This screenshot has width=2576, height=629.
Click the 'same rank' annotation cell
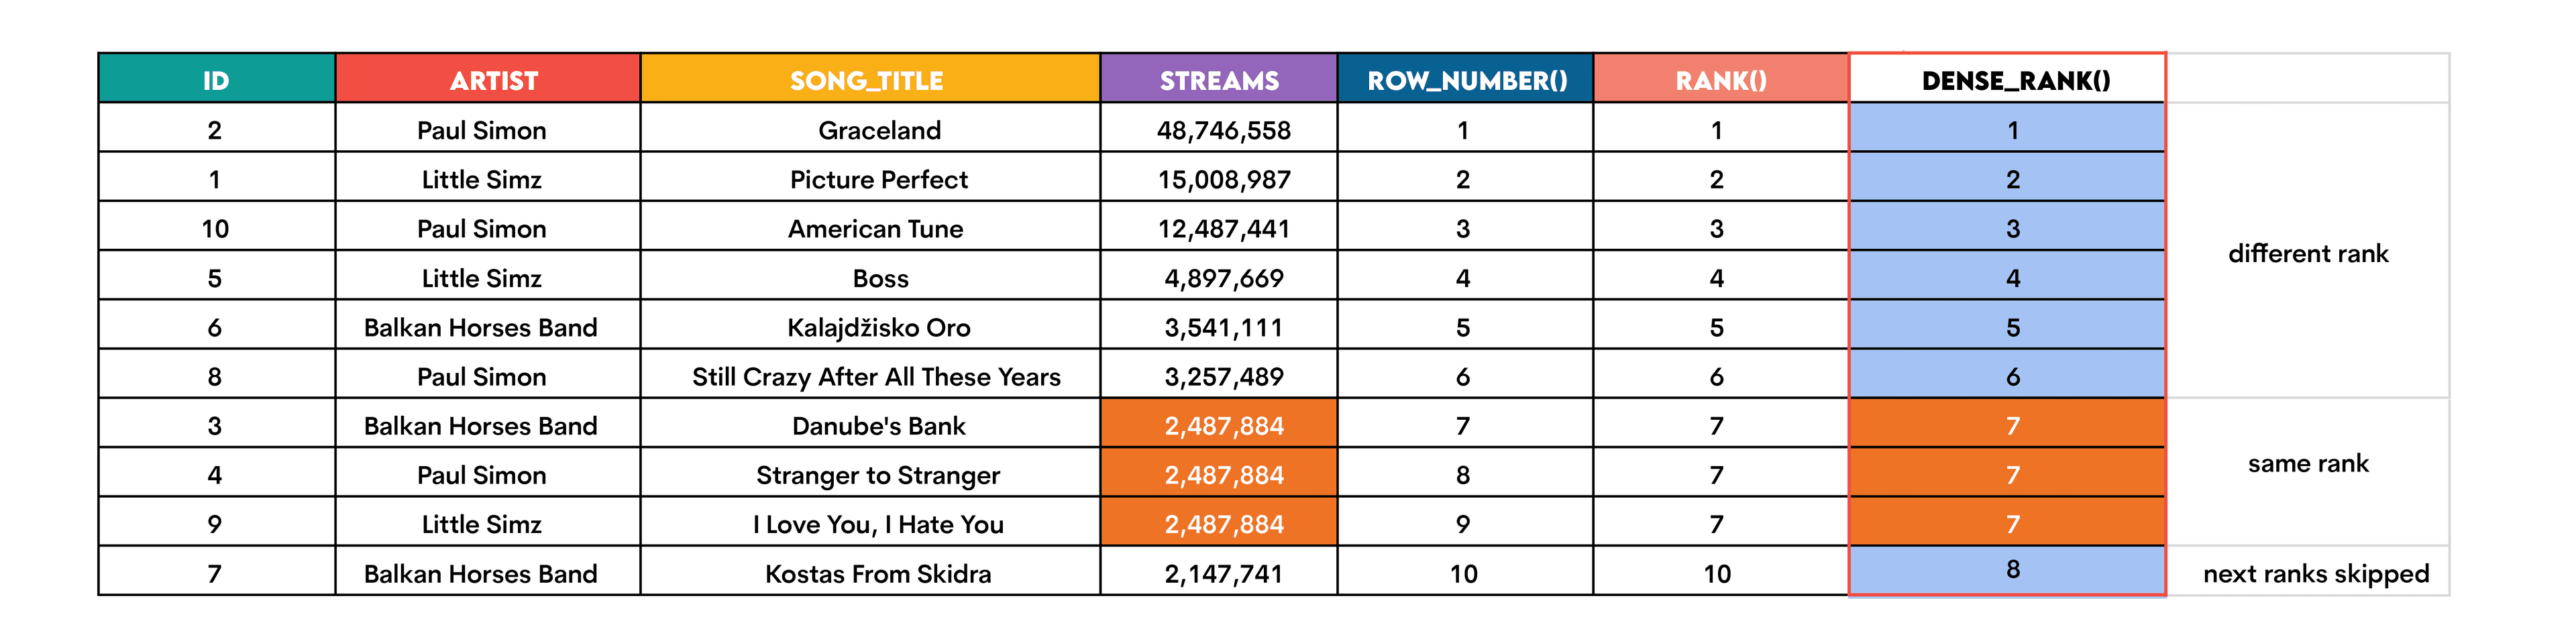[x=2307, y=463]
